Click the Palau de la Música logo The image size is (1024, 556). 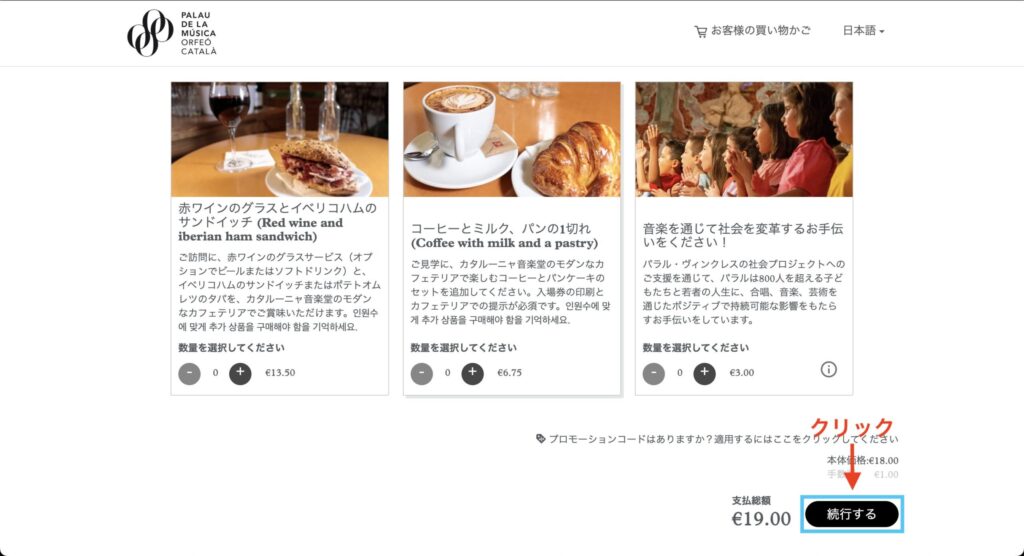click(172, 33)
